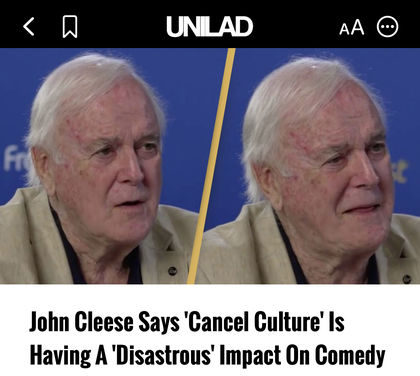The image size is (420, 376).
Task: Click the jacket button in the right photo
Action: pos(407,279)
